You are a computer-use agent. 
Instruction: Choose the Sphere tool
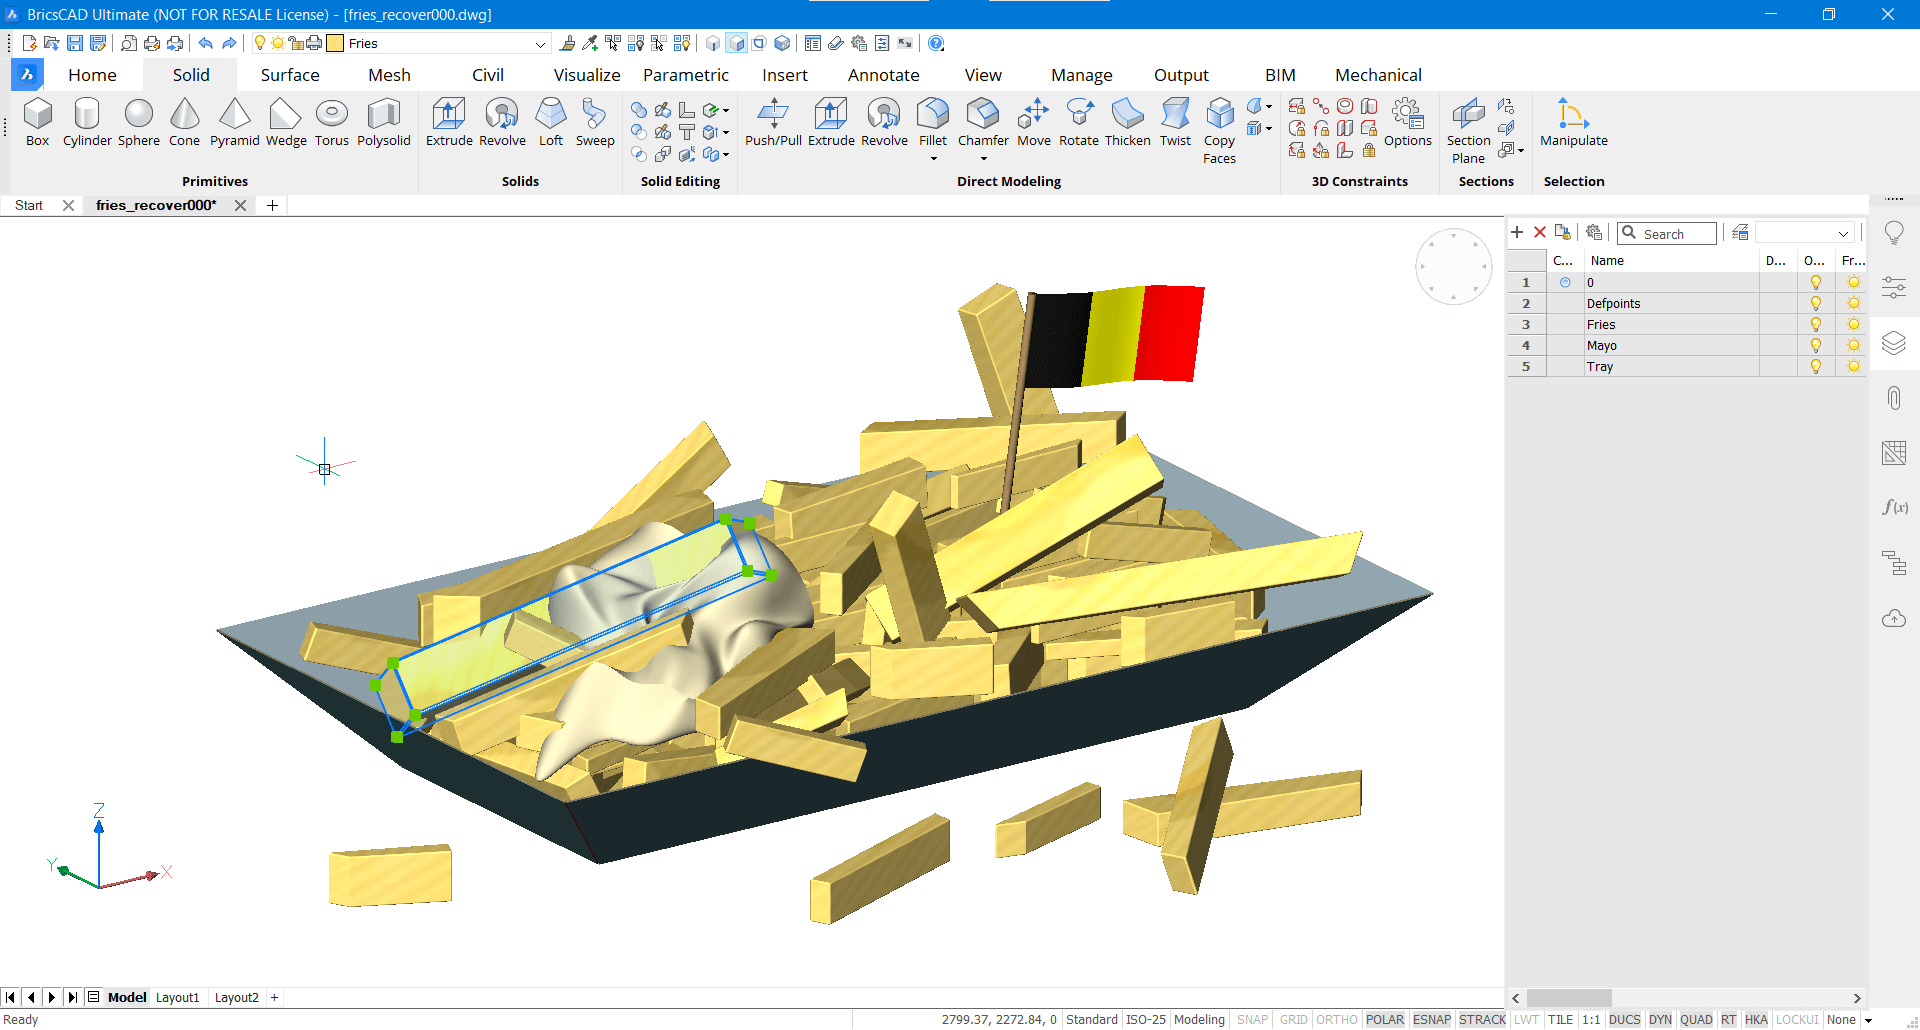pyautogui.click(x=139, y=123)
